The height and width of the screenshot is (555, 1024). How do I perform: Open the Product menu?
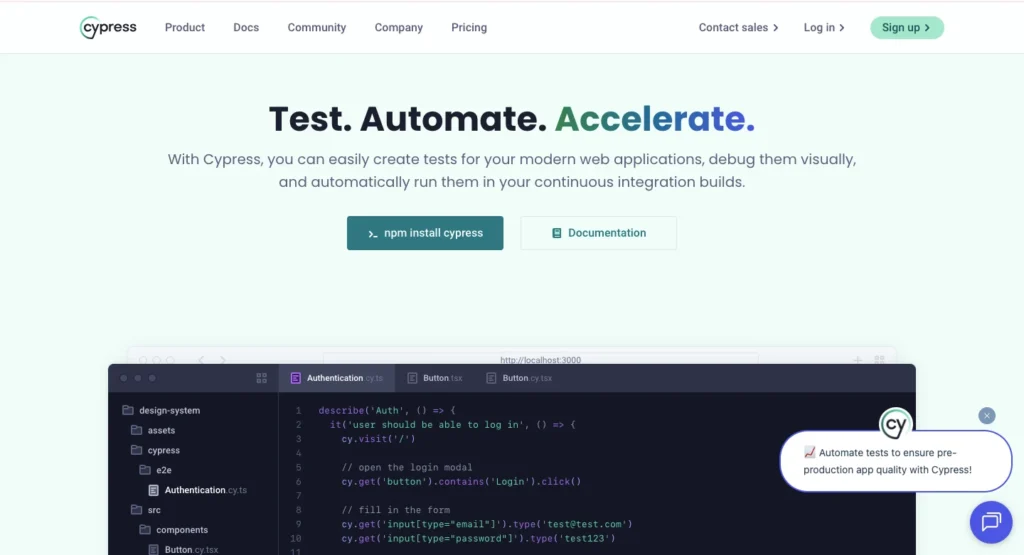point(185,27)
